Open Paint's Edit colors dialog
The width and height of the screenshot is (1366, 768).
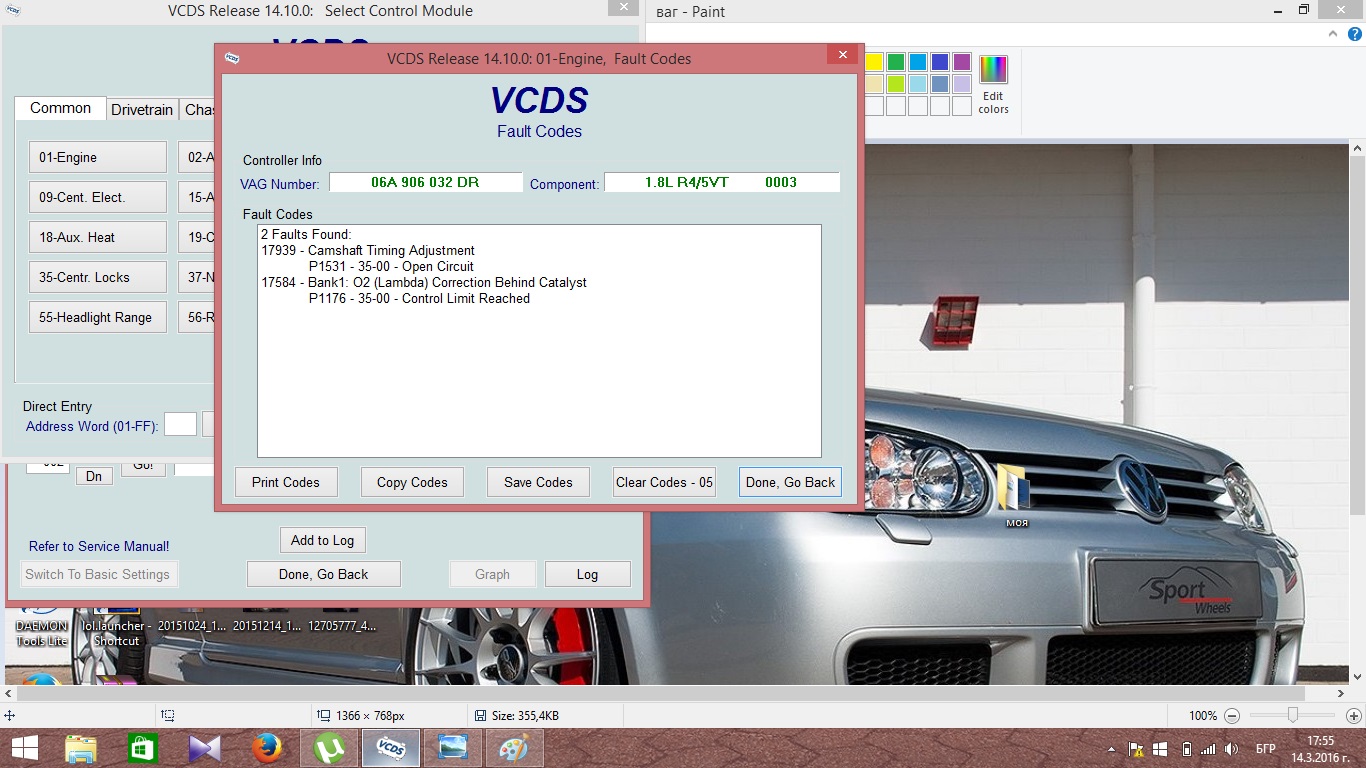[993, 84]
